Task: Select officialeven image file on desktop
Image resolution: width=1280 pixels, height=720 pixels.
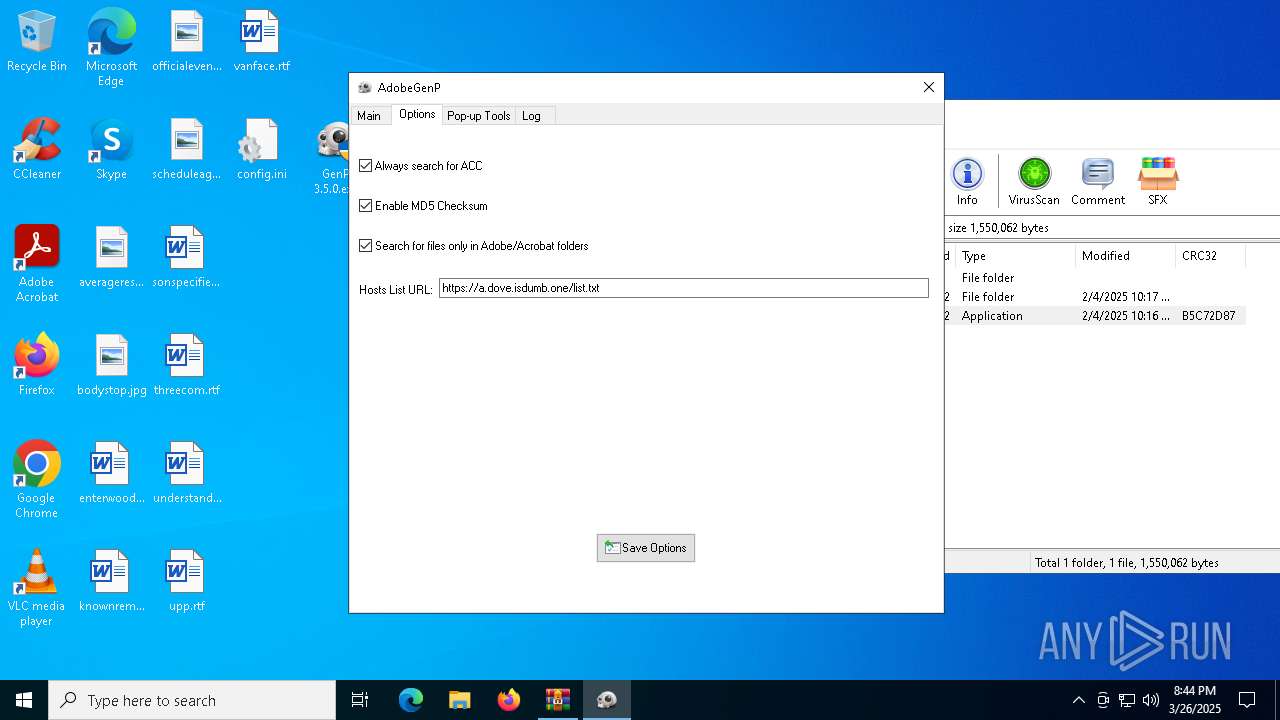Action: (x=187, y=42)
